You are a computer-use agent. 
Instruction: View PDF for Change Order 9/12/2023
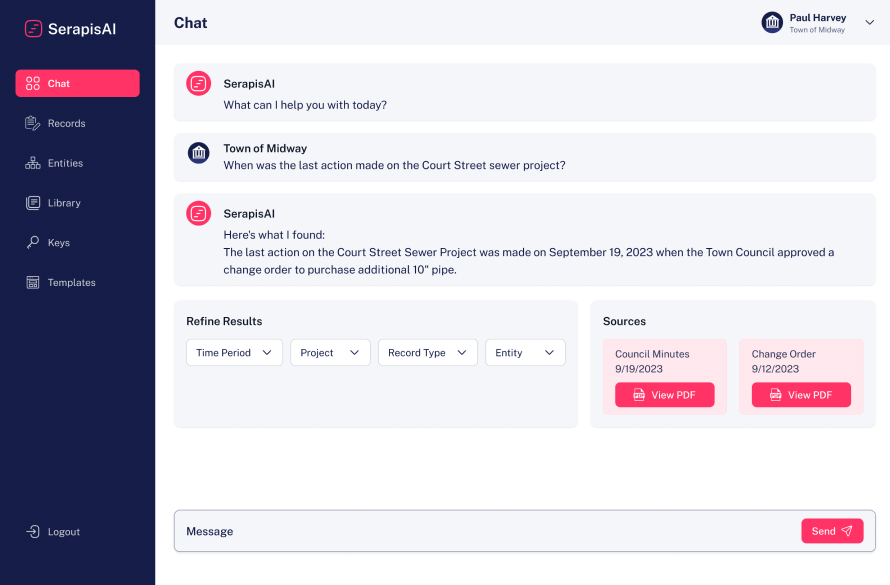point(801,395)
